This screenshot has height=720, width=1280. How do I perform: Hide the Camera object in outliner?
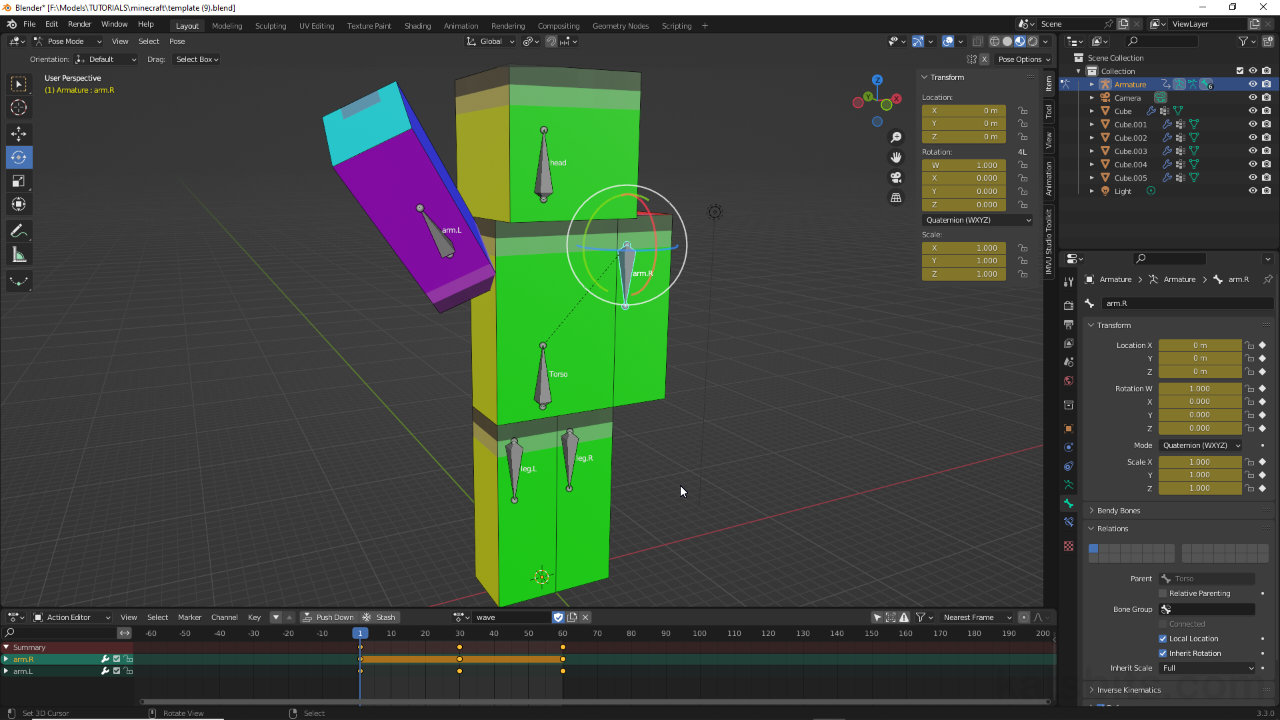[x=1252, y=98]
